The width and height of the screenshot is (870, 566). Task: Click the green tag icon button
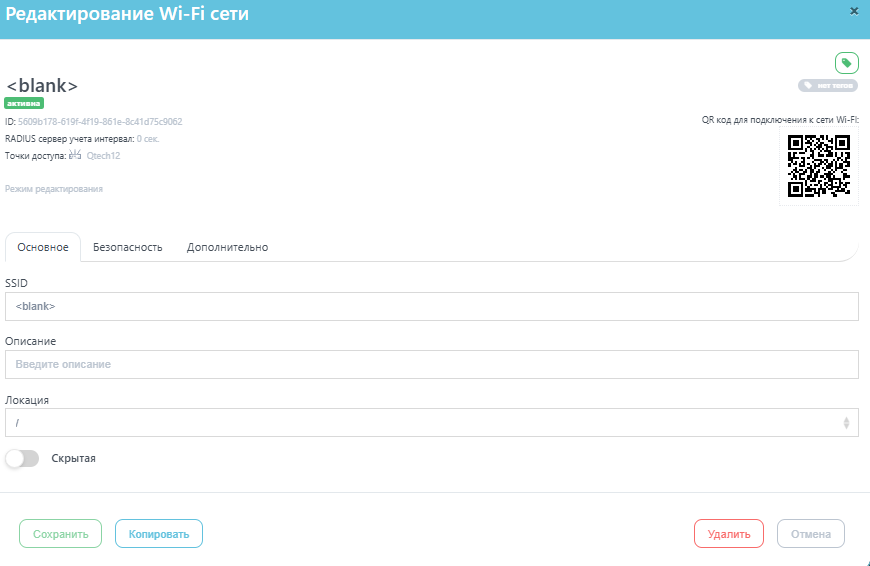click(x=847, y=63)
